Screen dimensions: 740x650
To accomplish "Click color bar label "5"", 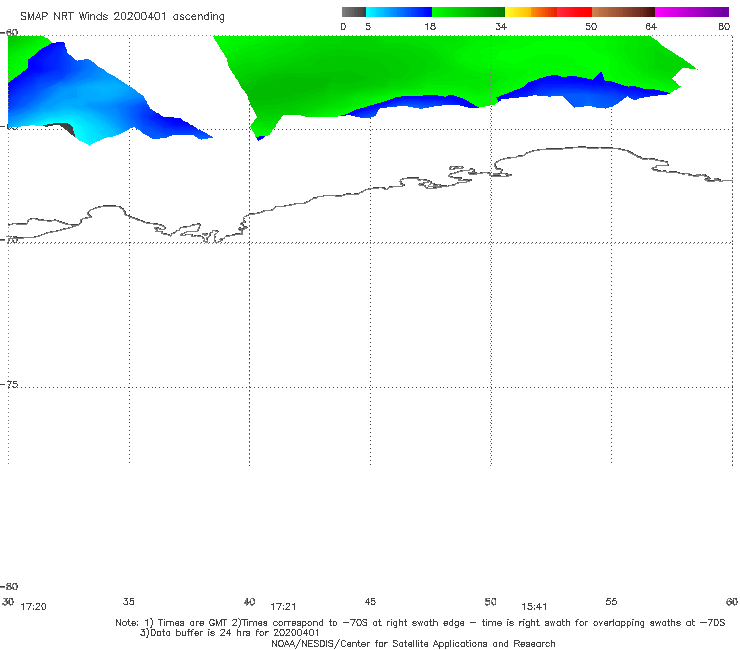I will click(368, 26).
